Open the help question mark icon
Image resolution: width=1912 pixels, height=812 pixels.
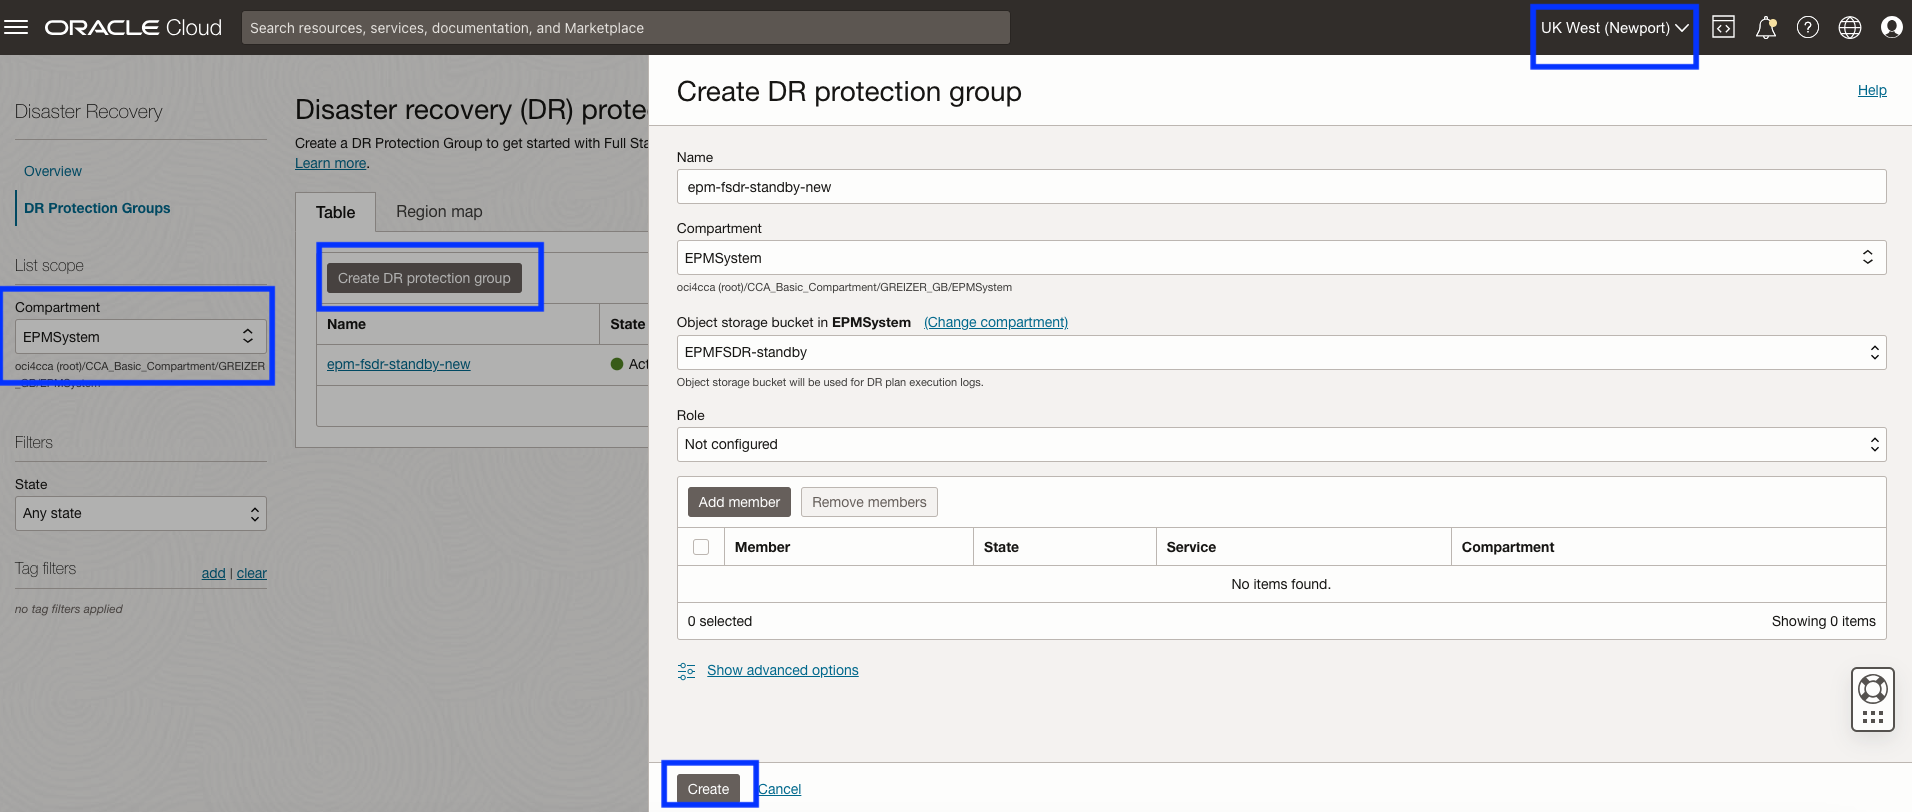pyautogui.click(x=1808, y=27)
